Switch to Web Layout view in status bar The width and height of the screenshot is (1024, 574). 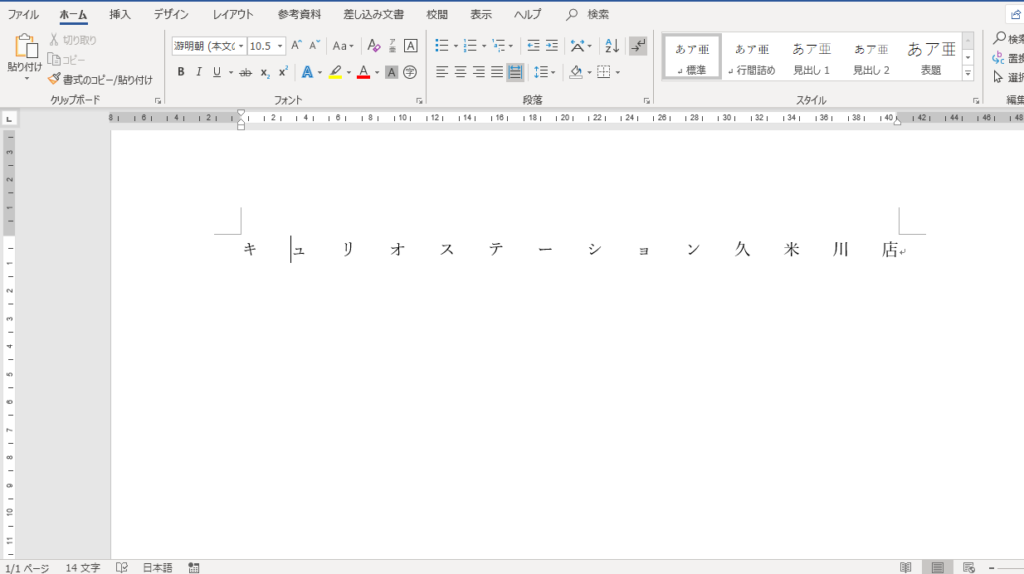pyautogui.click(x=969, y=567)
